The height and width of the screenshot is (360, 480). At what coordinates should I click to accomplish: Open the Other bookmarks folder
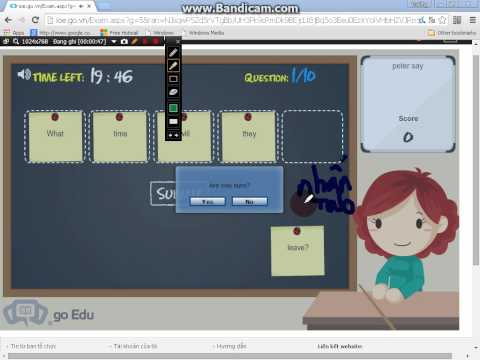(452, 33)
